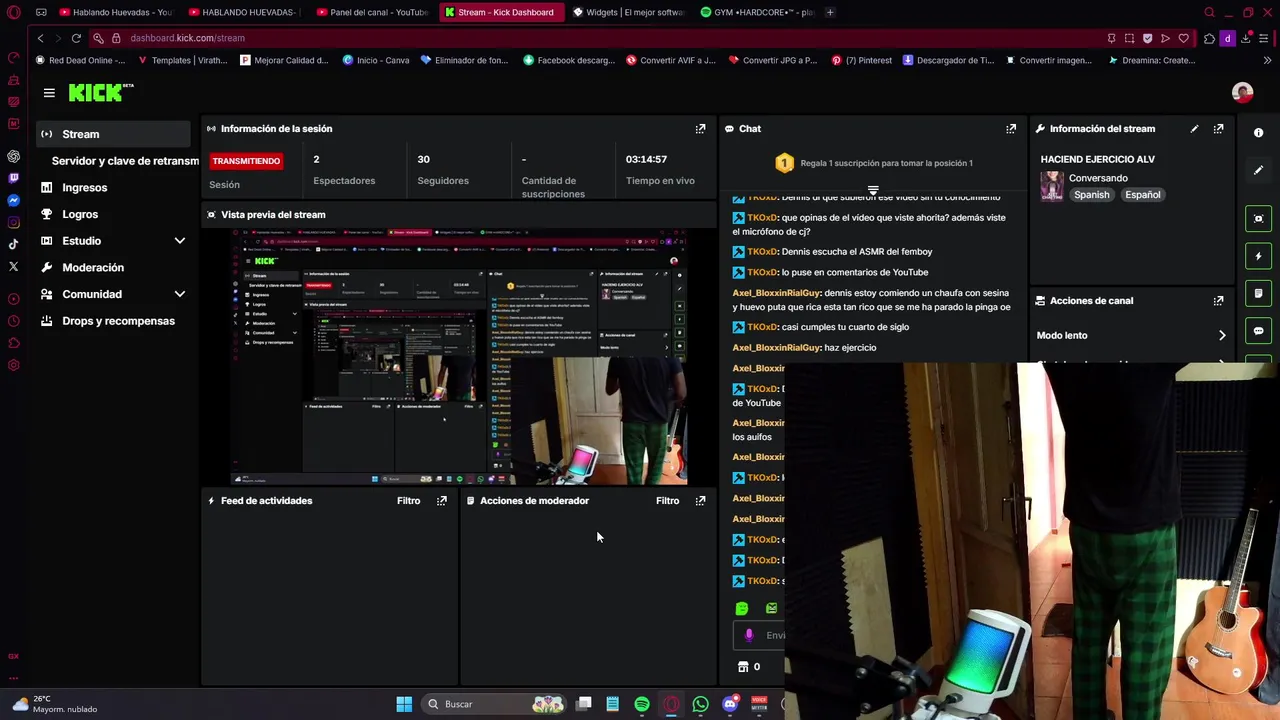This screenshot has height=720, width=1280.
Task: Open the profile avatar menu
Action: point(1242,93)
